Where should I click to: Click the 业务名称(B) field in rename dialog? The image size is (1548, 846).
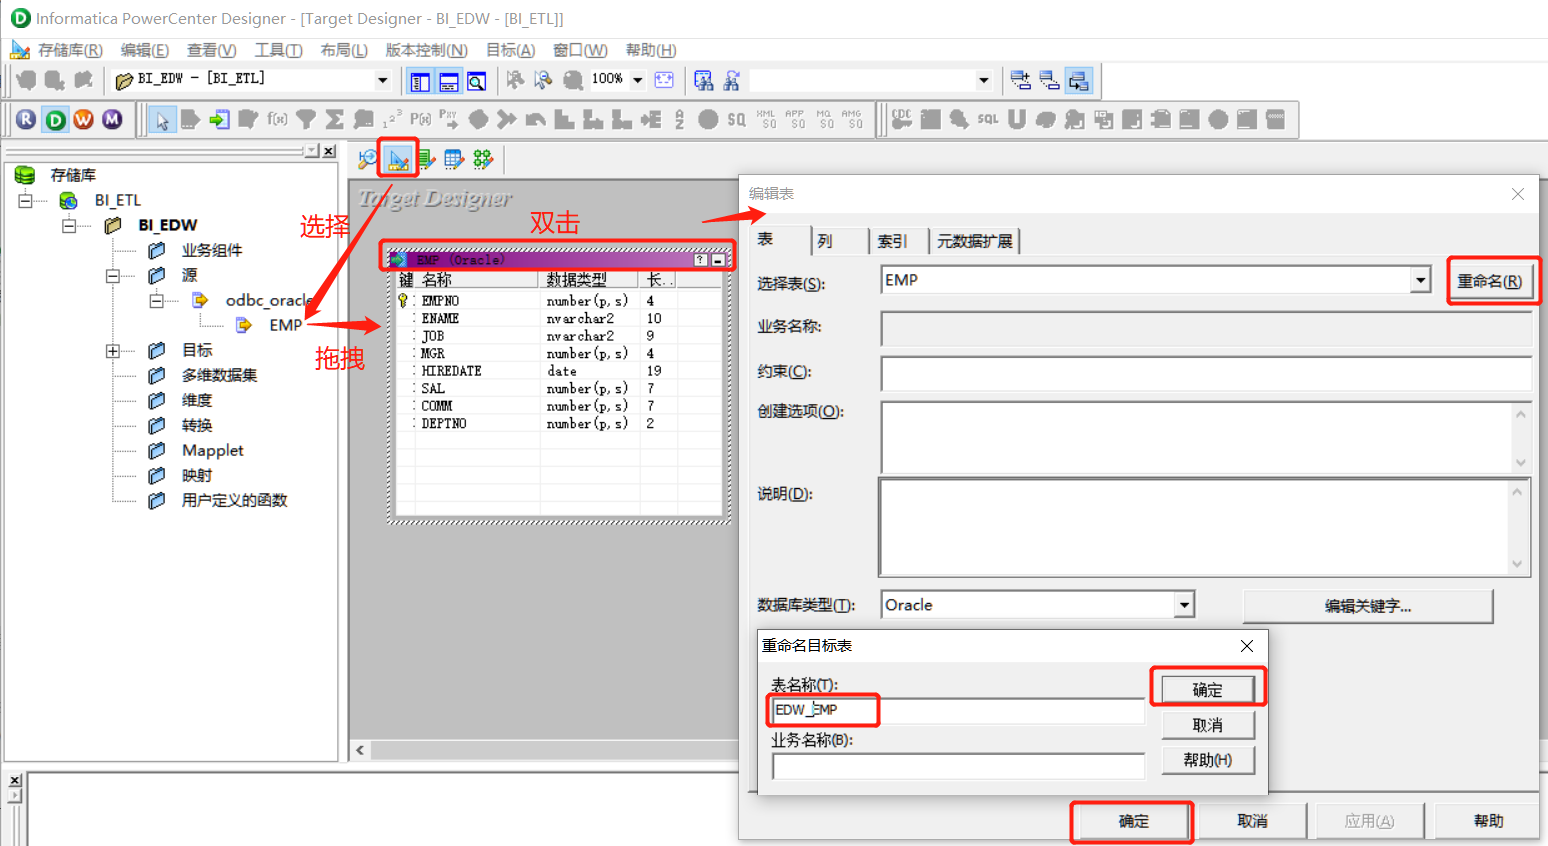click(958, 766)
